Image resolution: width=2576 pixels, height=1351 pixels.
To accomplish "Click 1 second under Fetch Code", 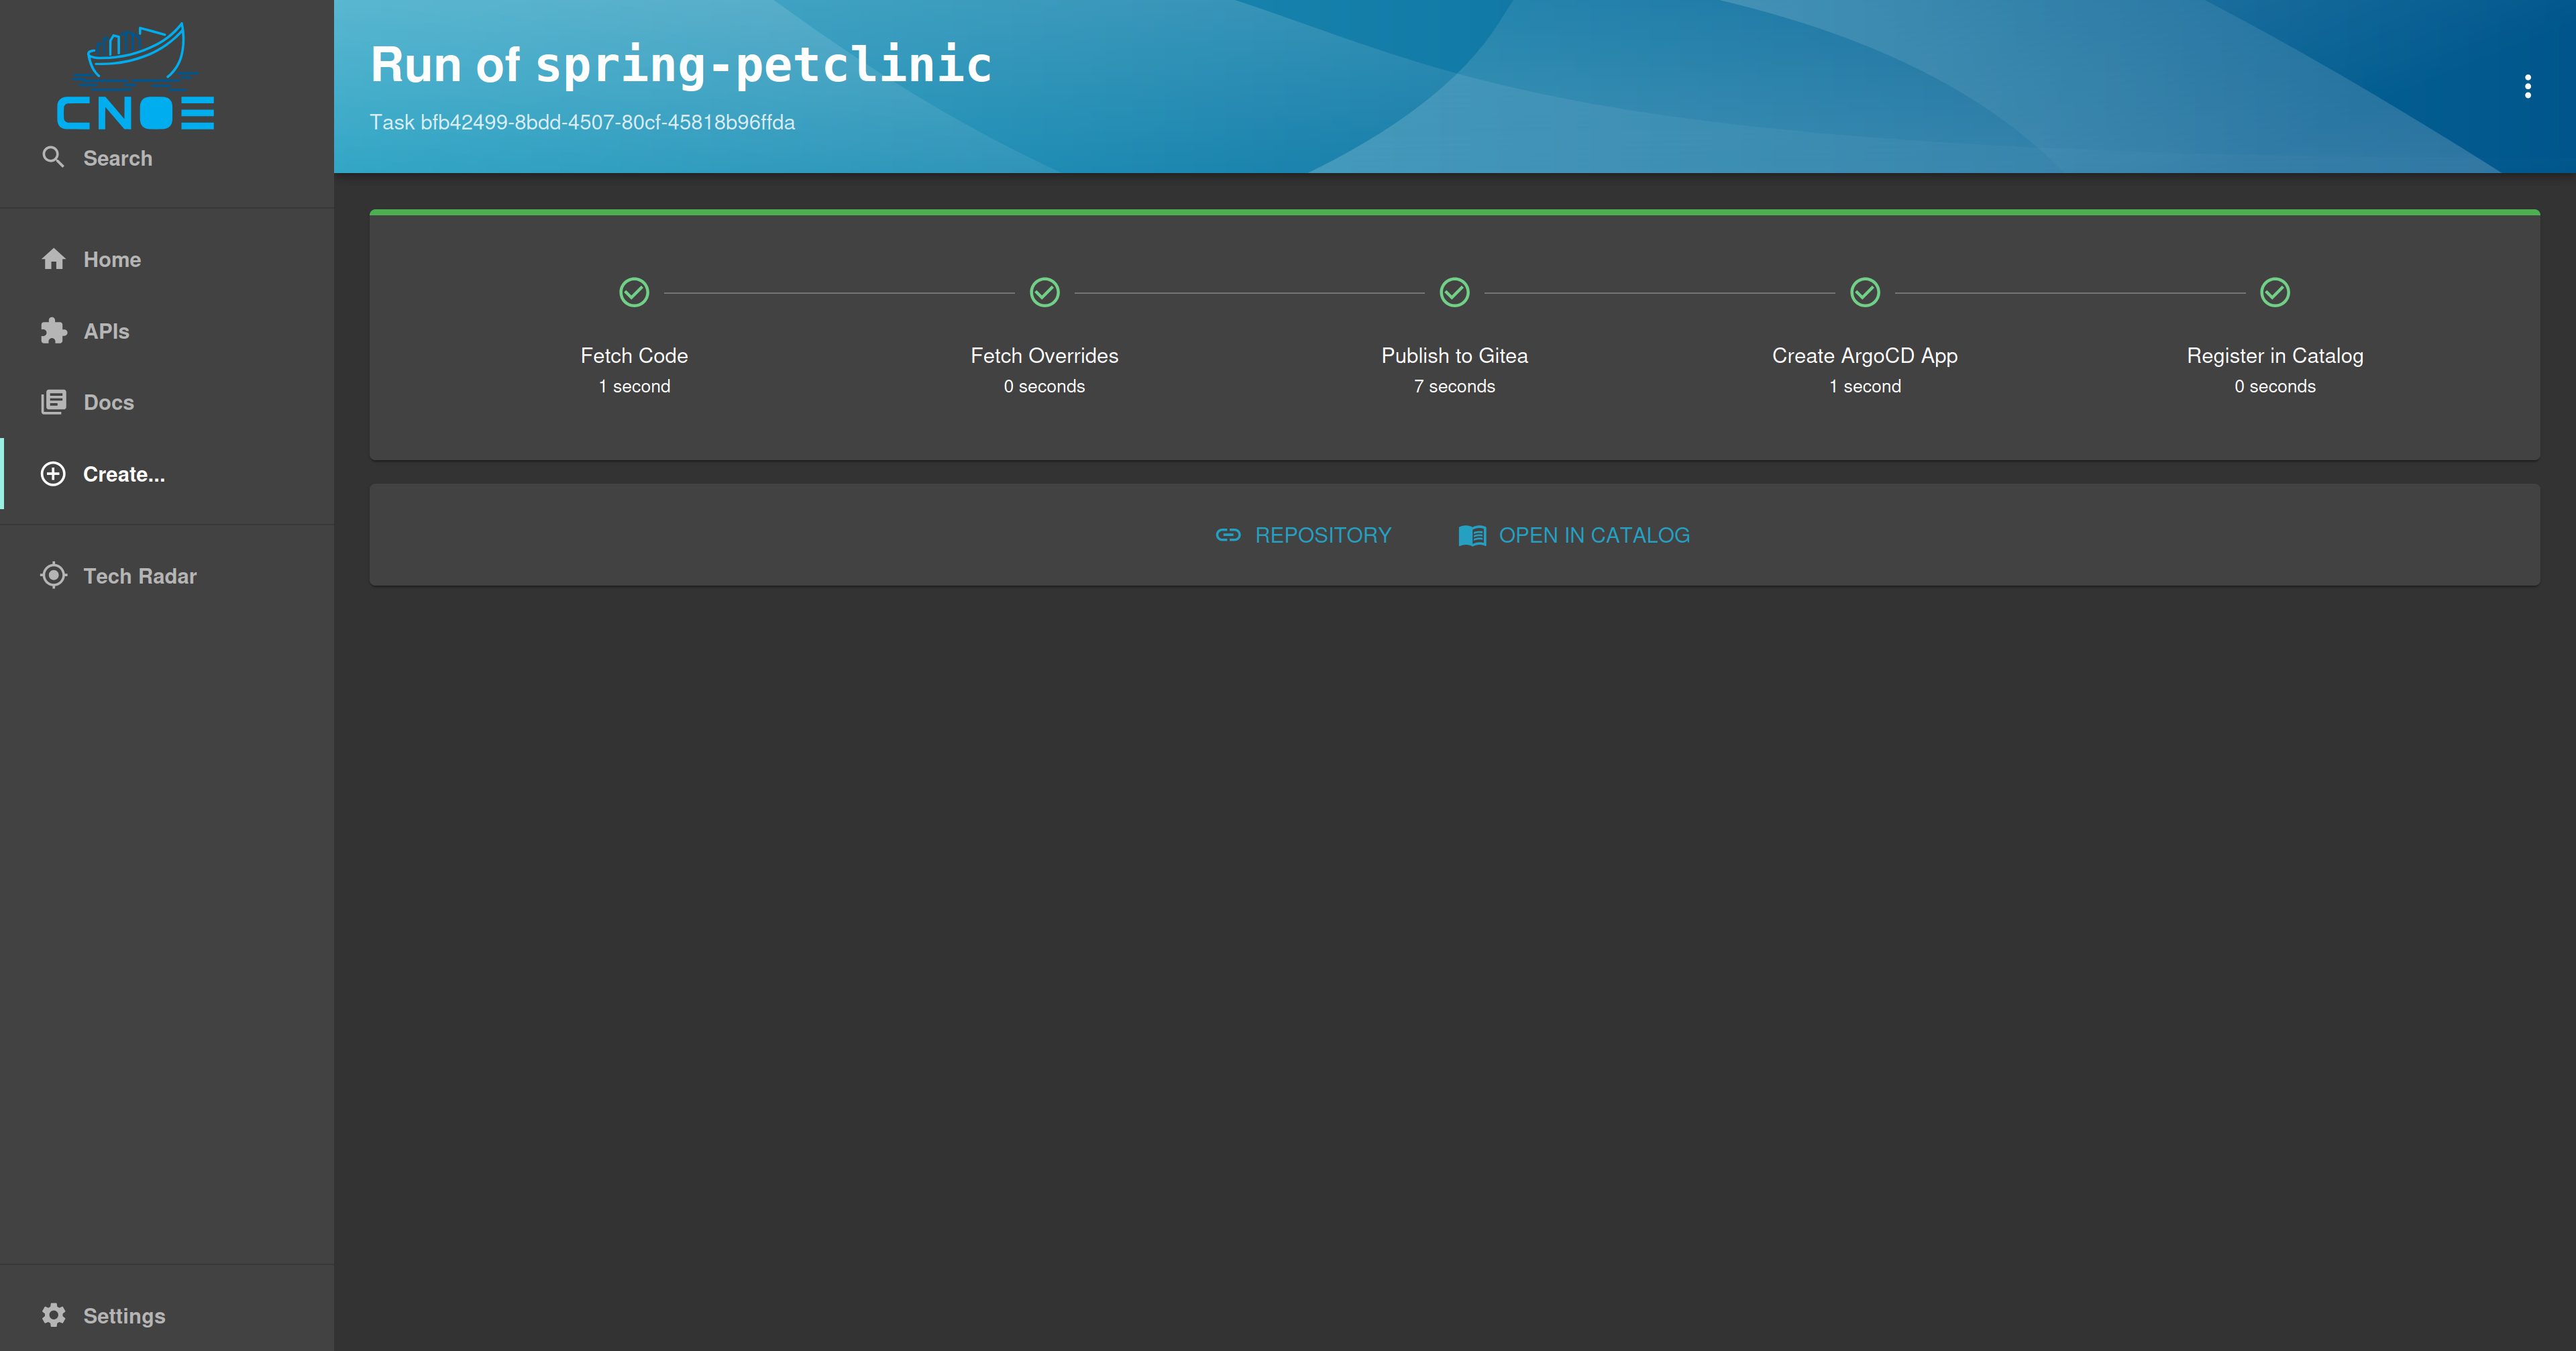I will click(x=634, y=386).
